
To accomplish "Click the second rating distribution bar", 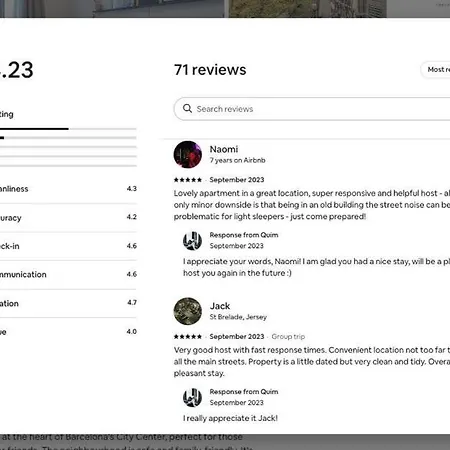I will coord(68,138).
